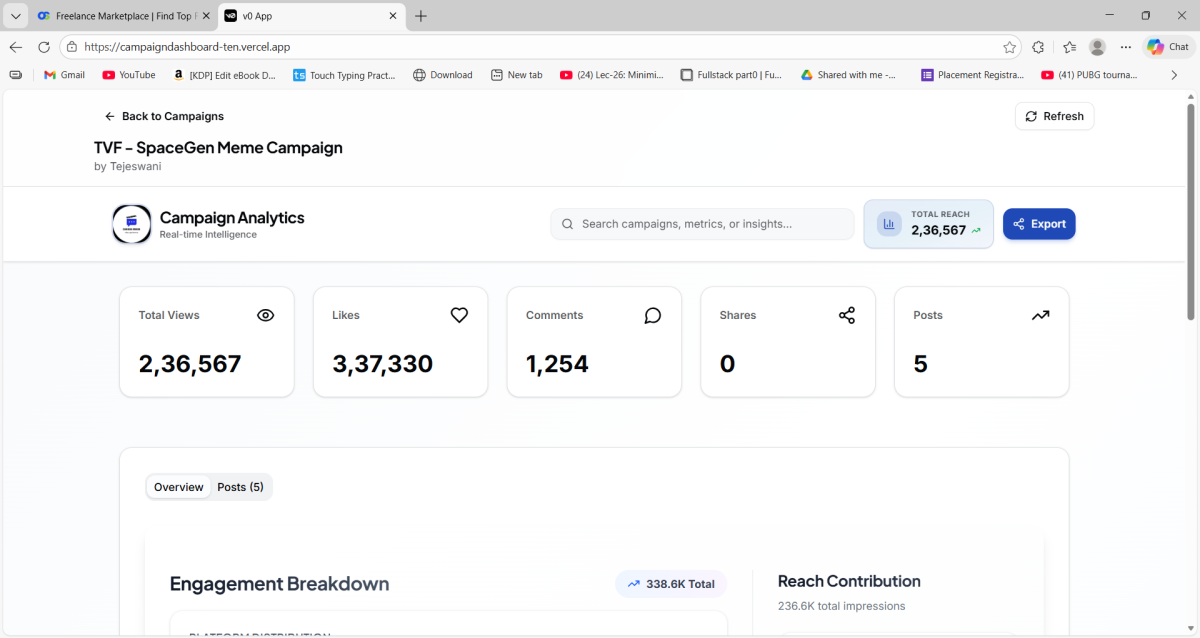Click the speech bubble icon on Comments card
The height and width of the screenshot is (638, 1200).
pyautogui.click(x=653, y=315)
